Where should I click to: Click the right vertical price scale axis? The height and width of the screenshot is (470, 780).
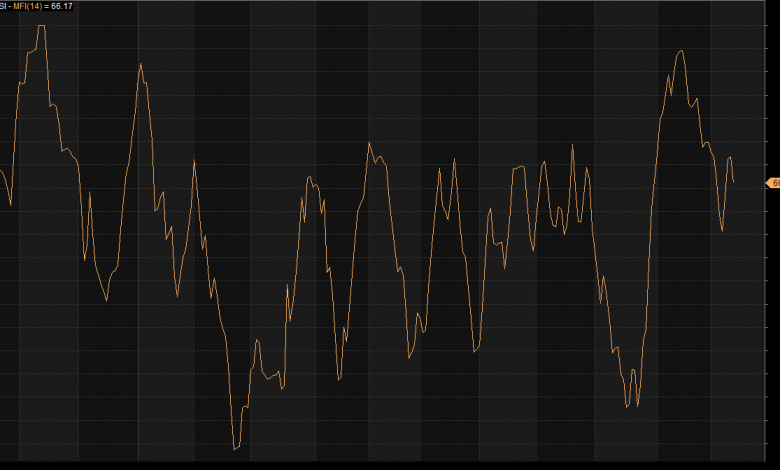[772, 300]
